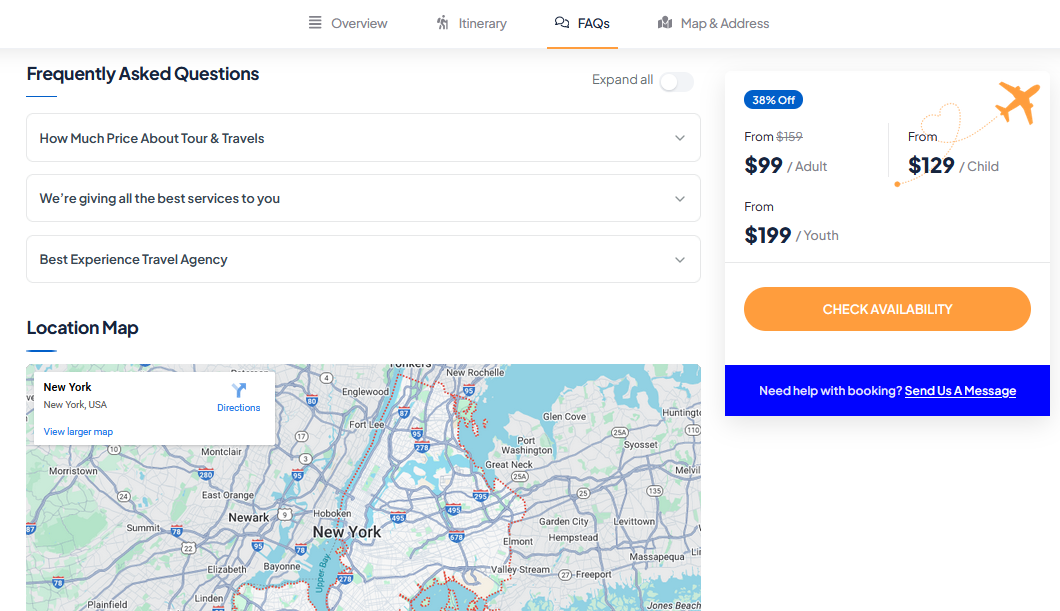The width and height of the screenshot is (1060, 611).
Task: Expand Best Experience Travel Agency question
Action: point(363,259)
